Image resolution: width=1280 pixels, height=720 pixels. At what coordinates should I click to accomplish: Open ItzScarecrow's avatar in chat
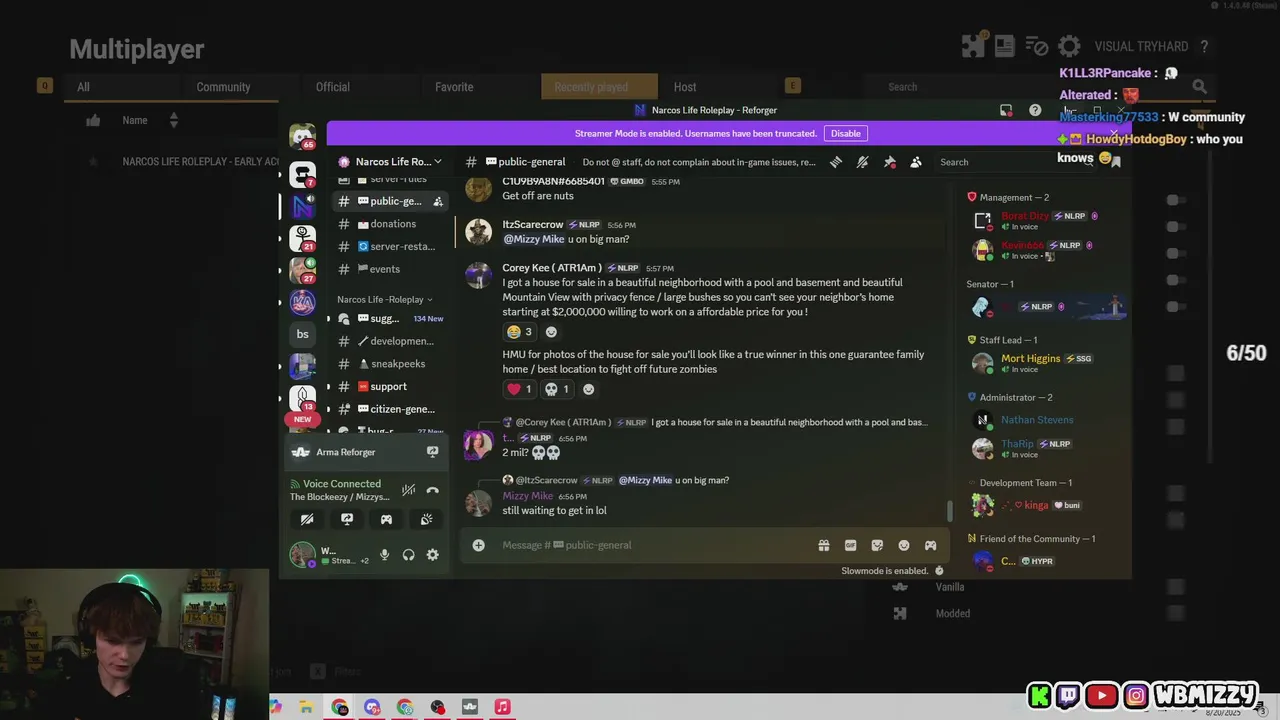[478, 232]
